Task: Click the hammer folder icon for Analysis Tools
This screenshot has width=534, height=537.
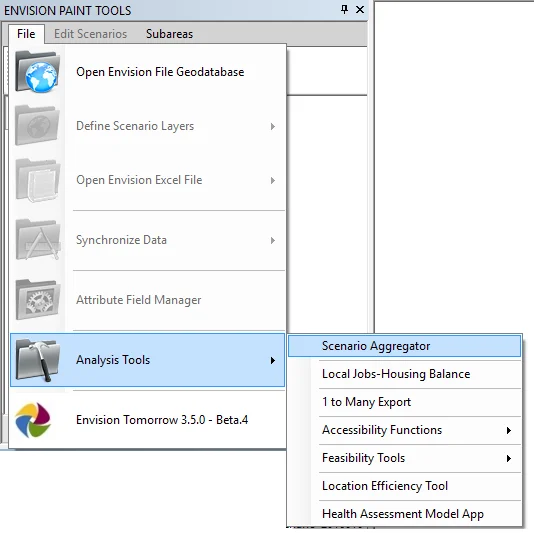Action: (x=37, y=360)
